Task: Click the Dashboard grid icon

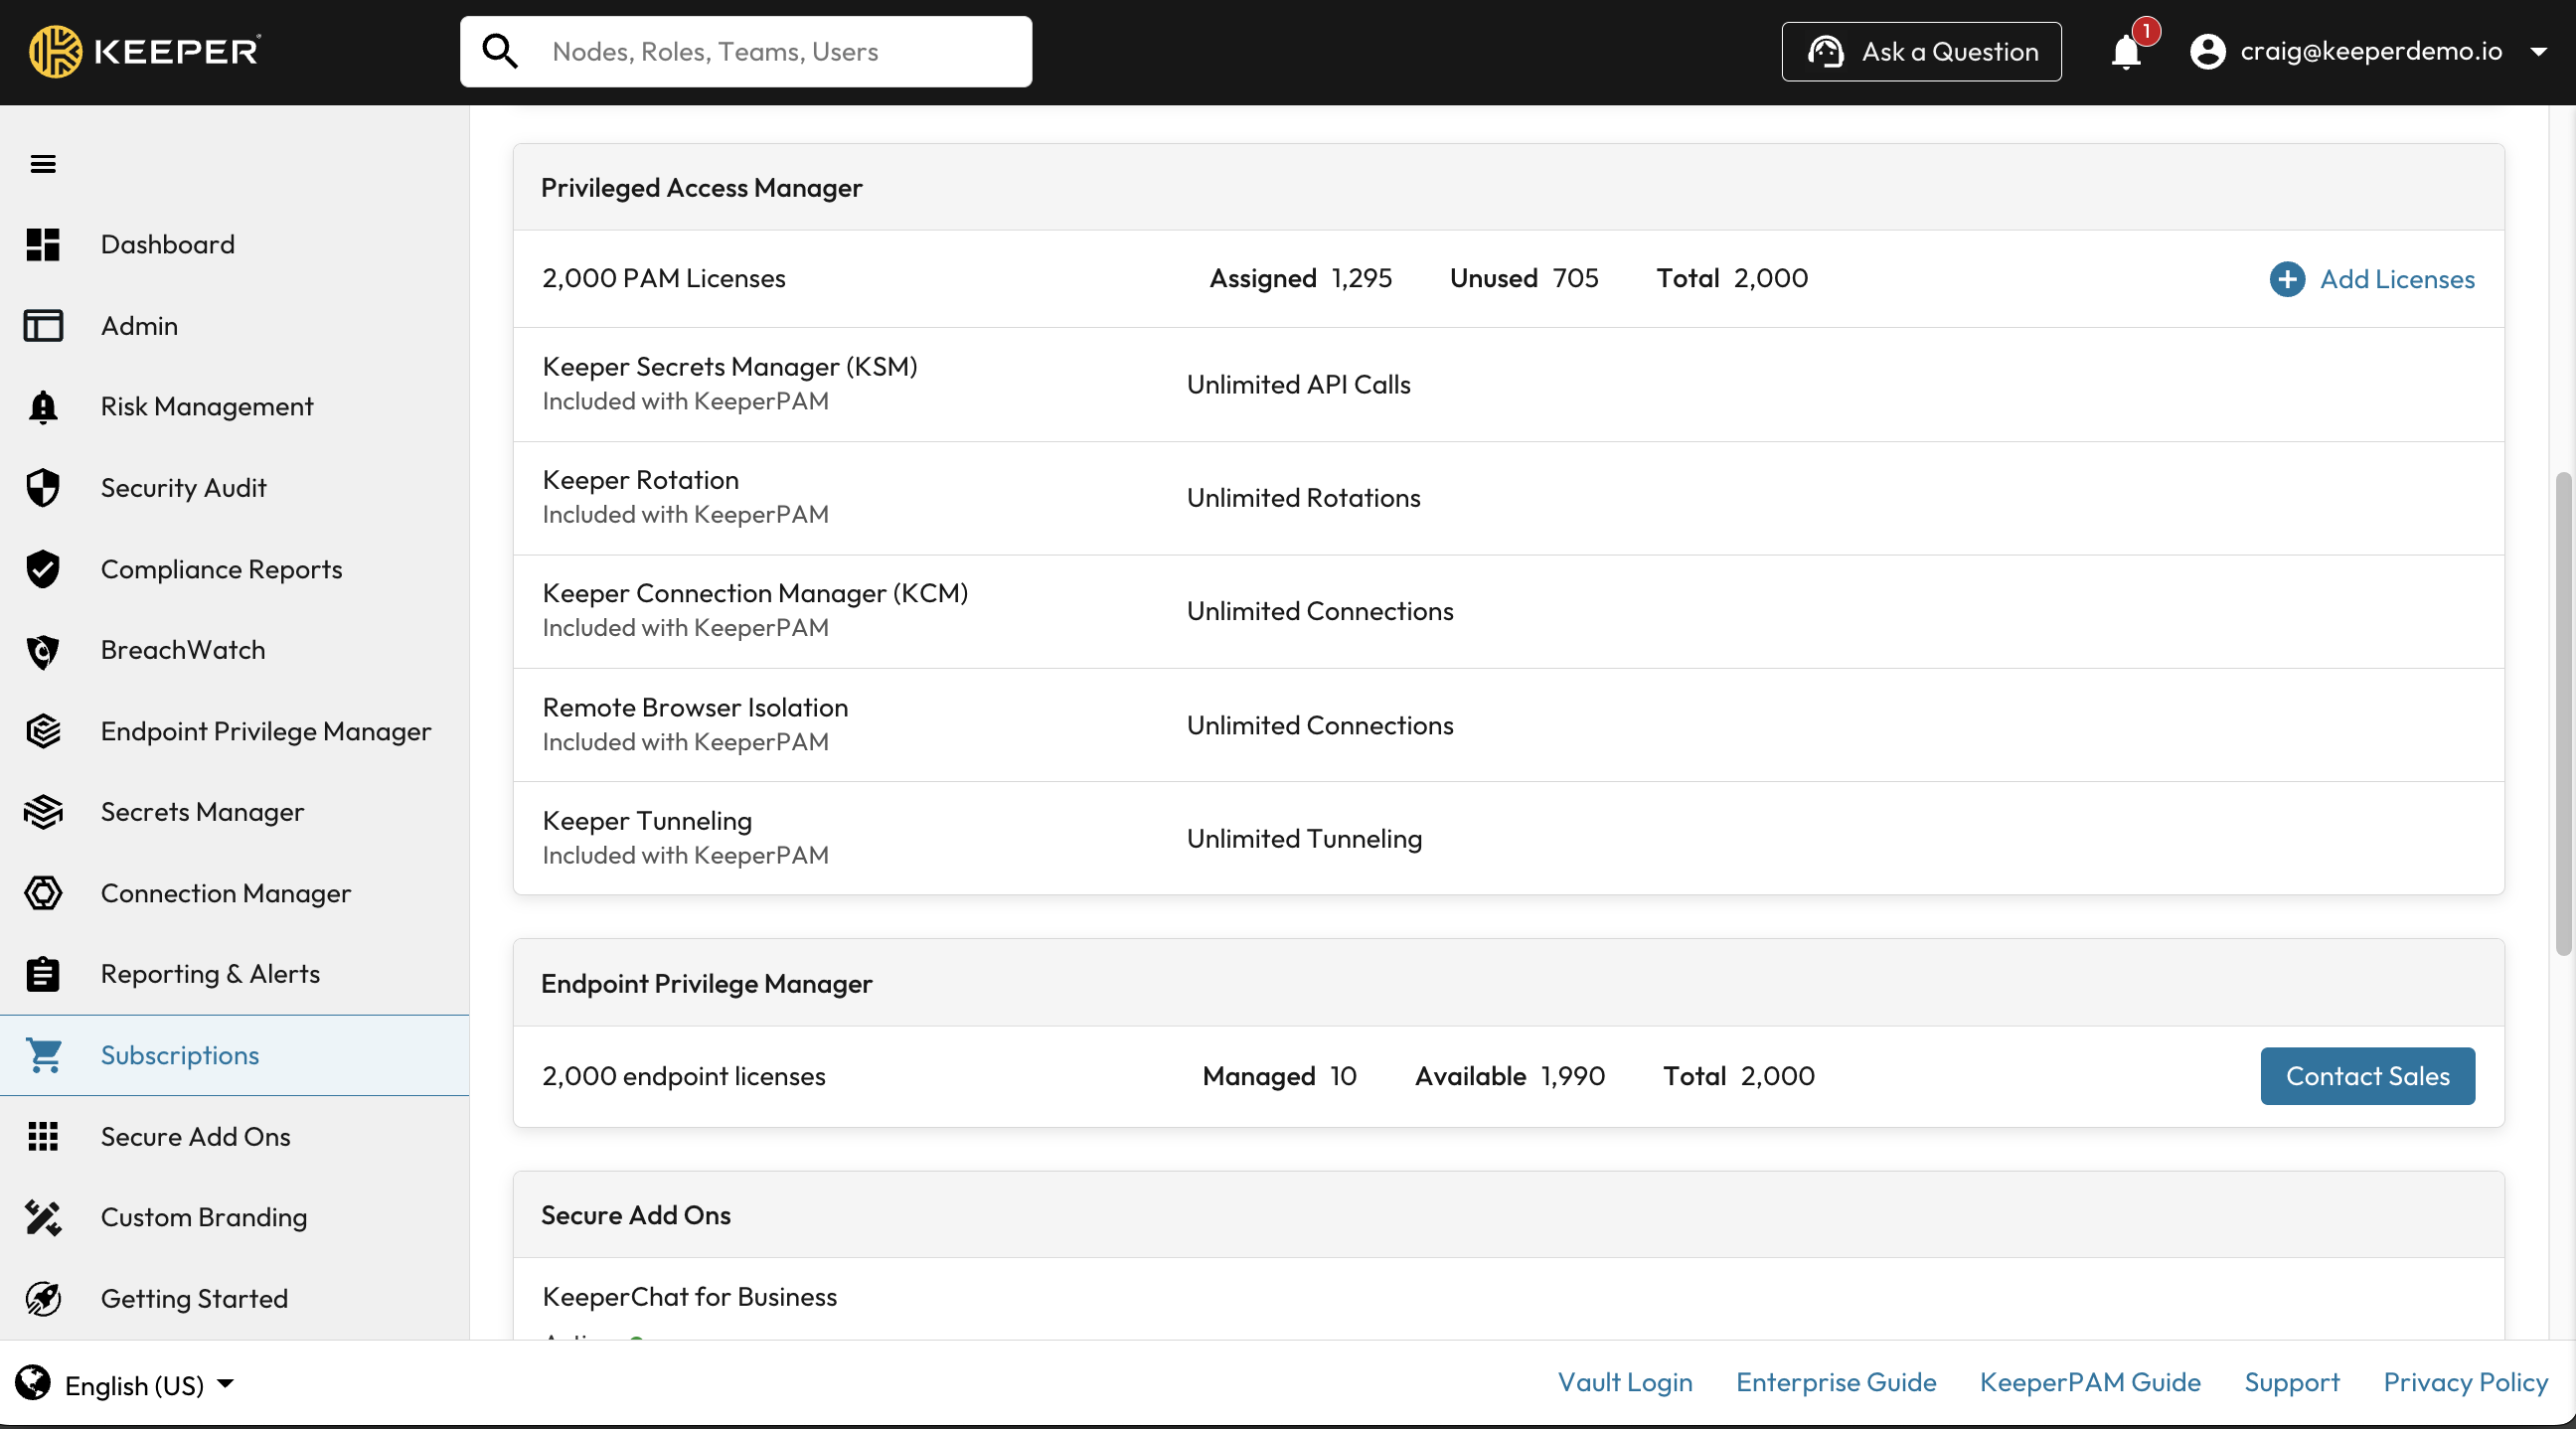Action: point(43,245)
